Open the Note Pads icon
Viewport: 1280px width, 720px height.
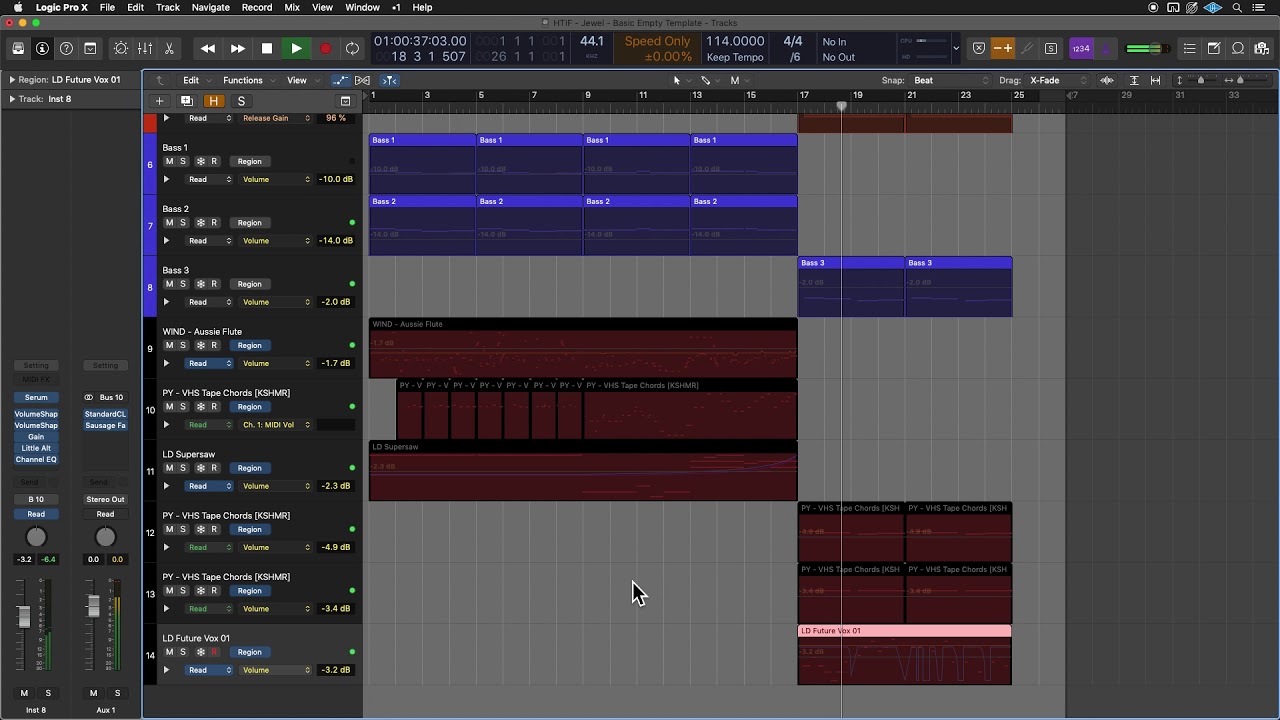tap(1214, 48)
